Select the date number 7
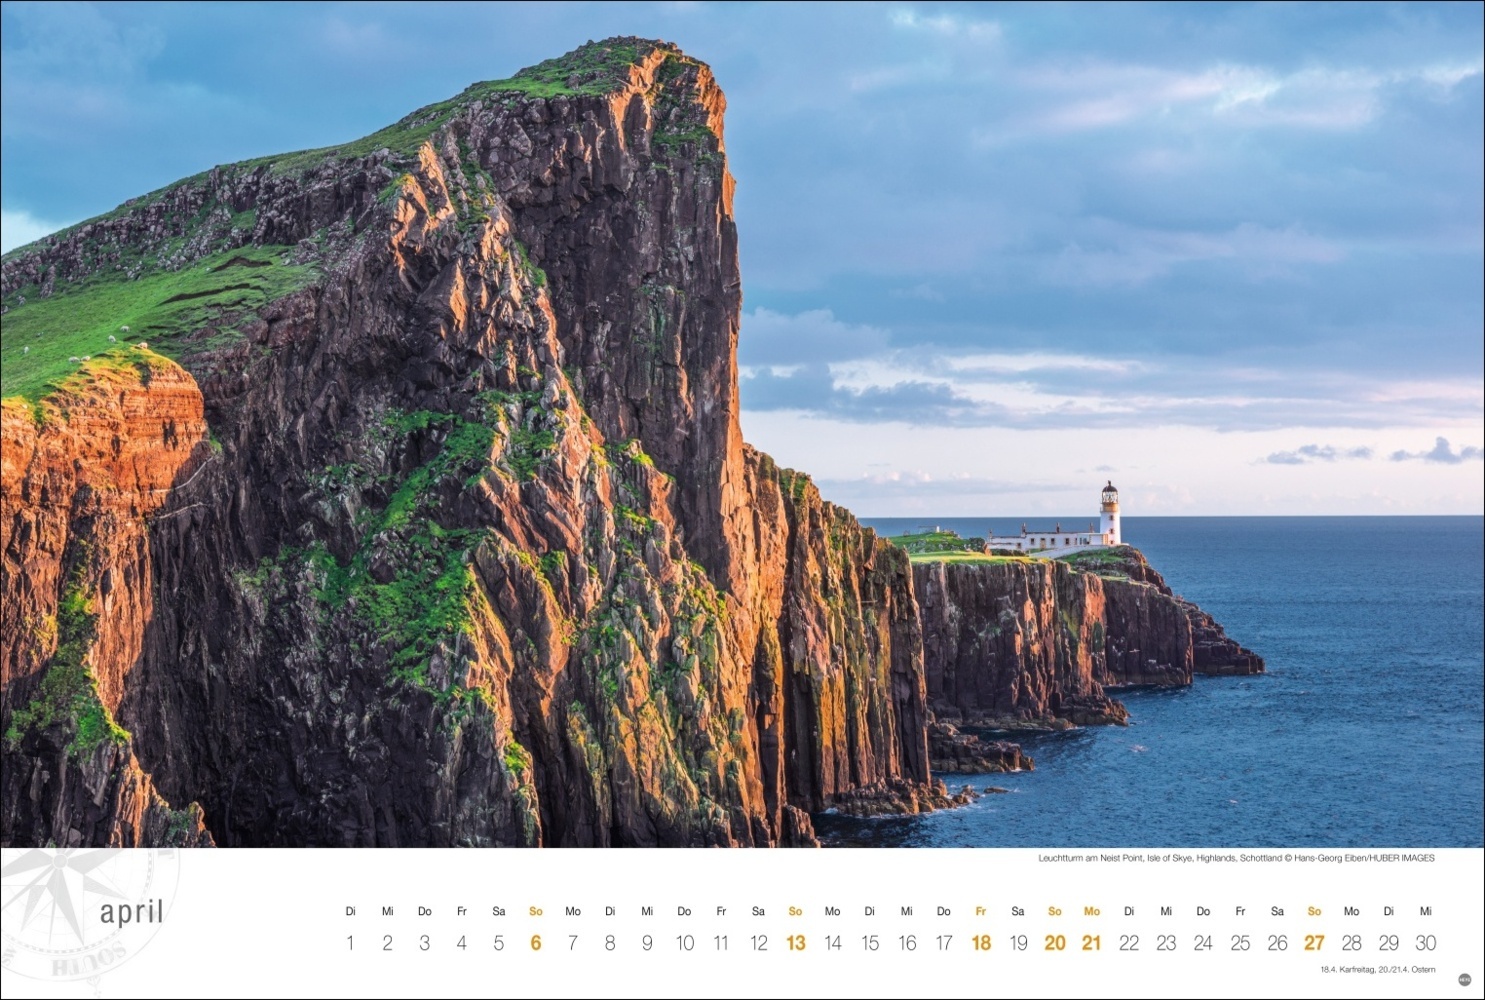 click(572, 943)
